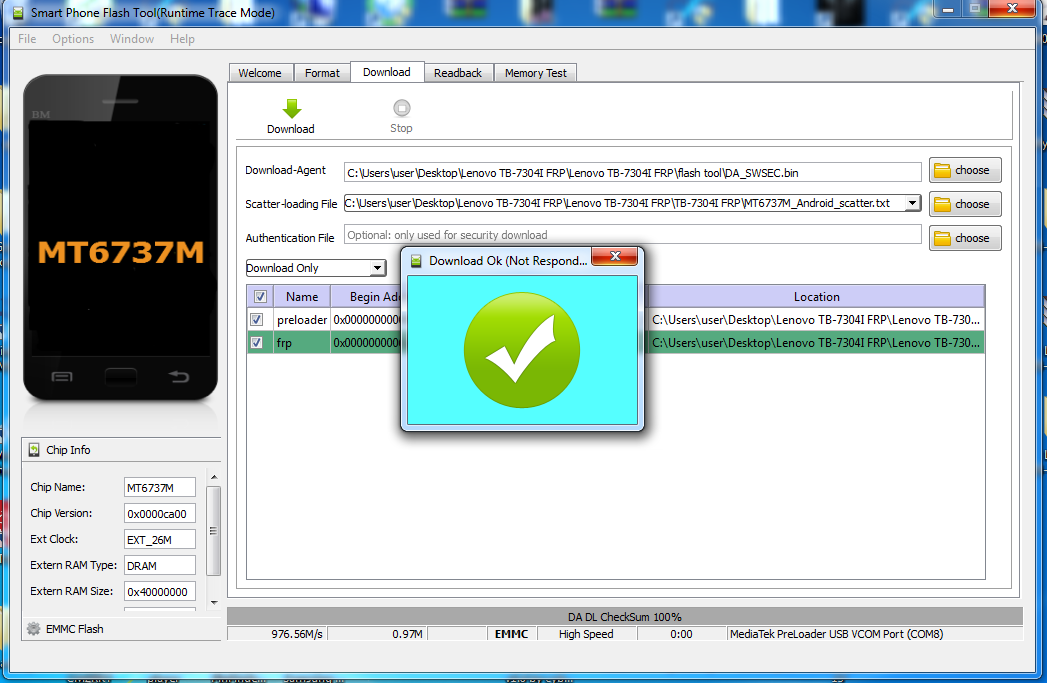Click the 0:00 elapsed time cell
This screenshot has width=1047, height=683.
(681, 634)
